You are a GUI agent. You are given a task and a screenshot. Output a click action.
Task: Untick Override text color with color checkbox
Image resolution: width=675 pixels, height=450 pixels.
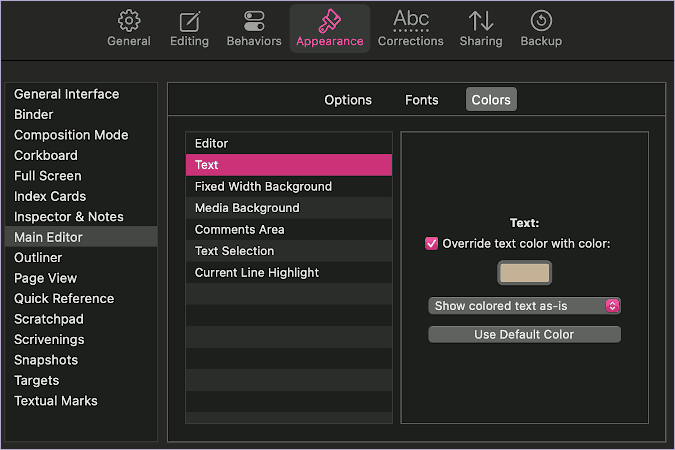[431, 244]
